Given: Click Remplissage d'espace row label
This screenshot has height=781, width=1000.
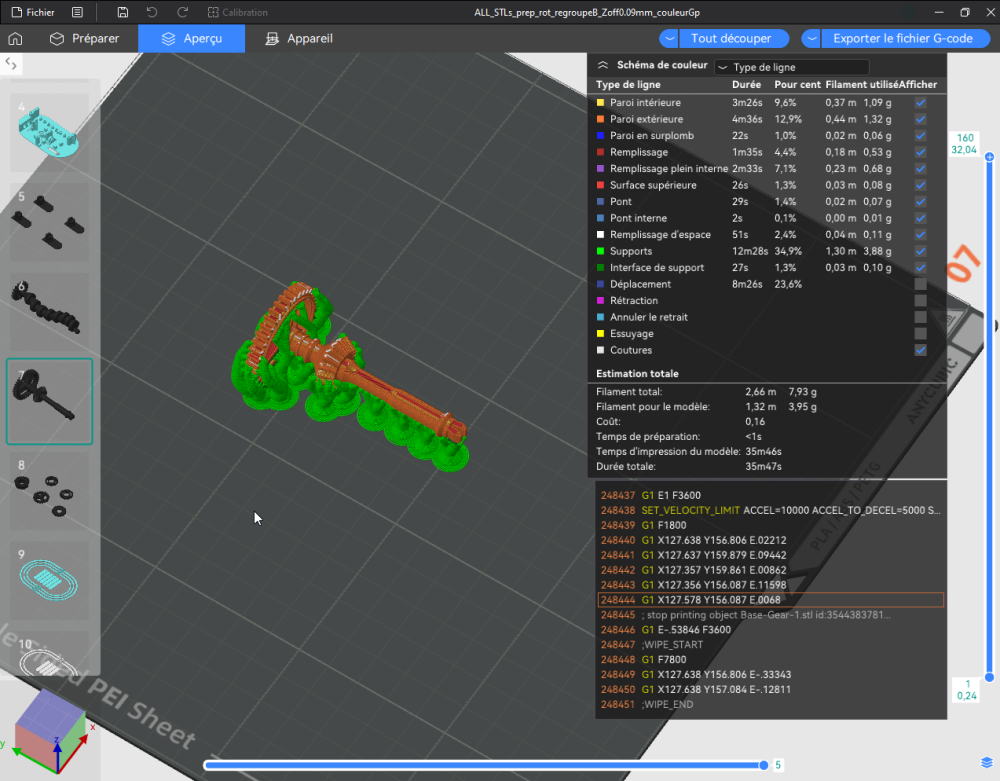Looking at the screenshot, I should click(660, 235).
